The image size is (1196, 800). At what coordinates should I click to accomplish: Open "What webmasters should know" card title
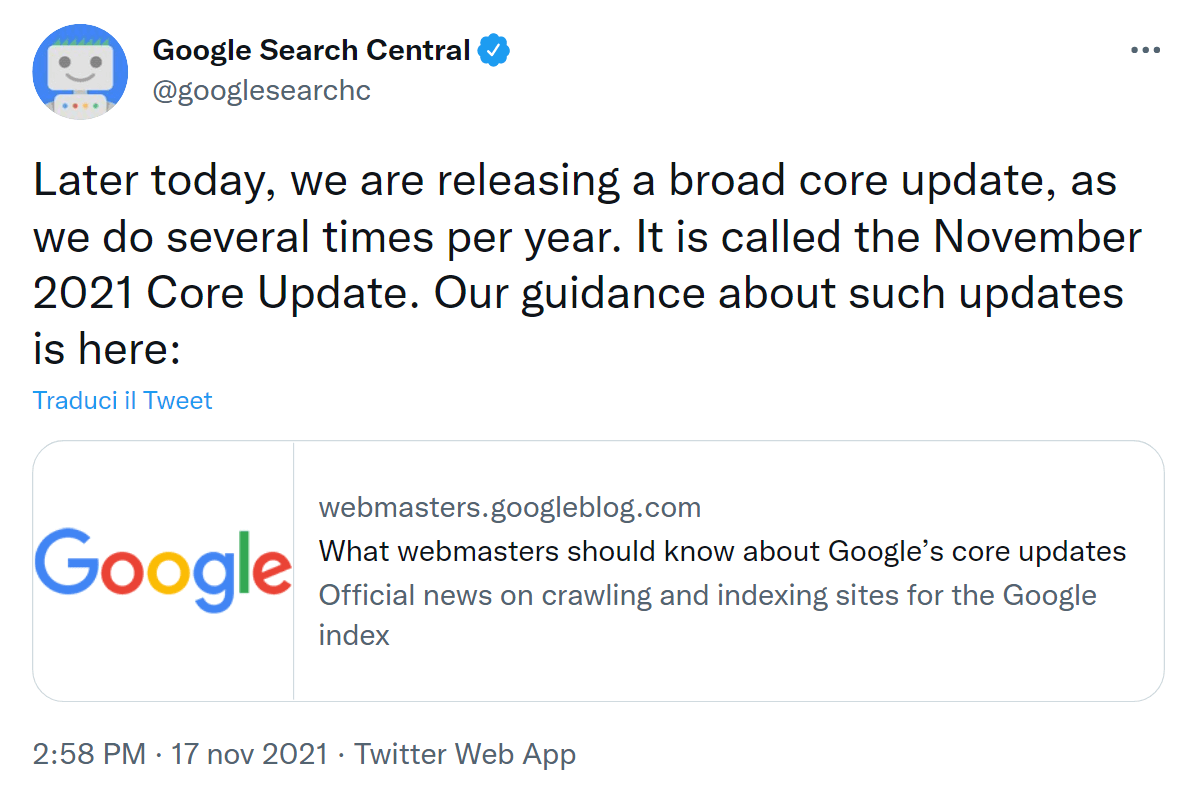[x=722, y=551]
